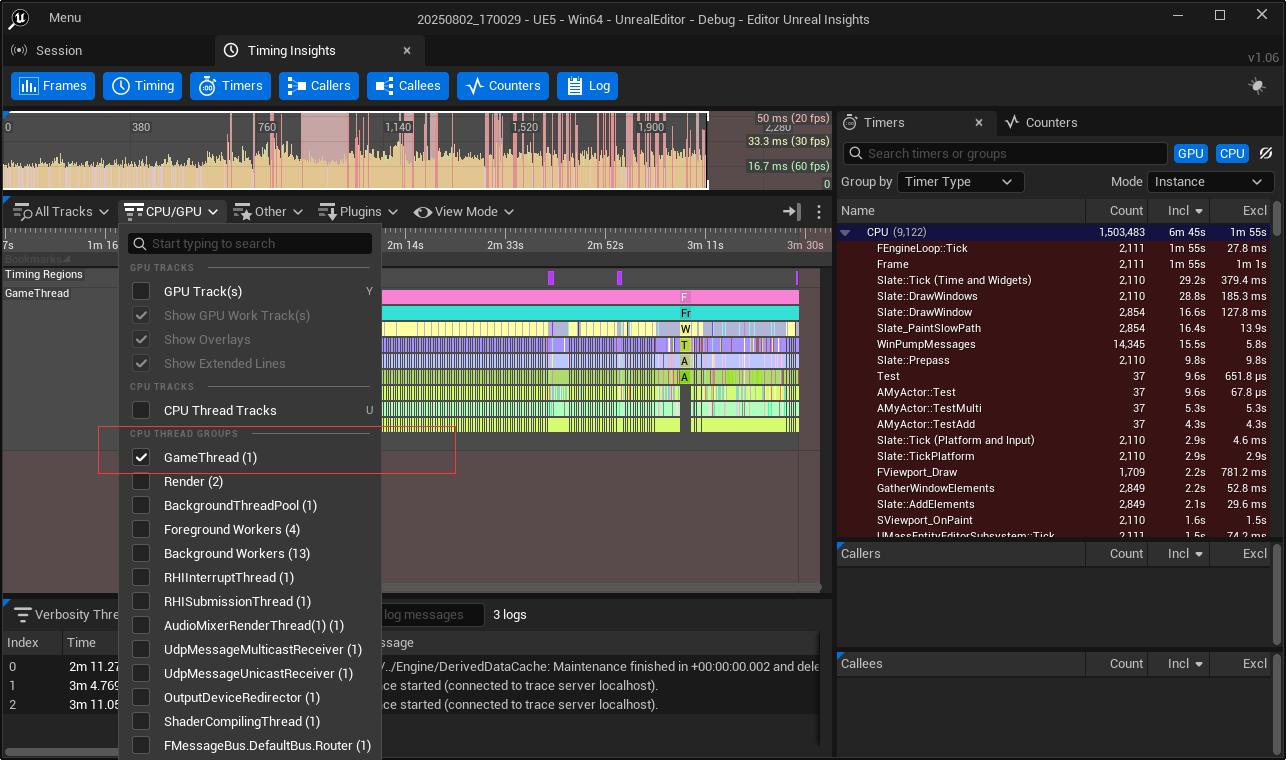Sort timers by Name column

(x=961, y=211)
